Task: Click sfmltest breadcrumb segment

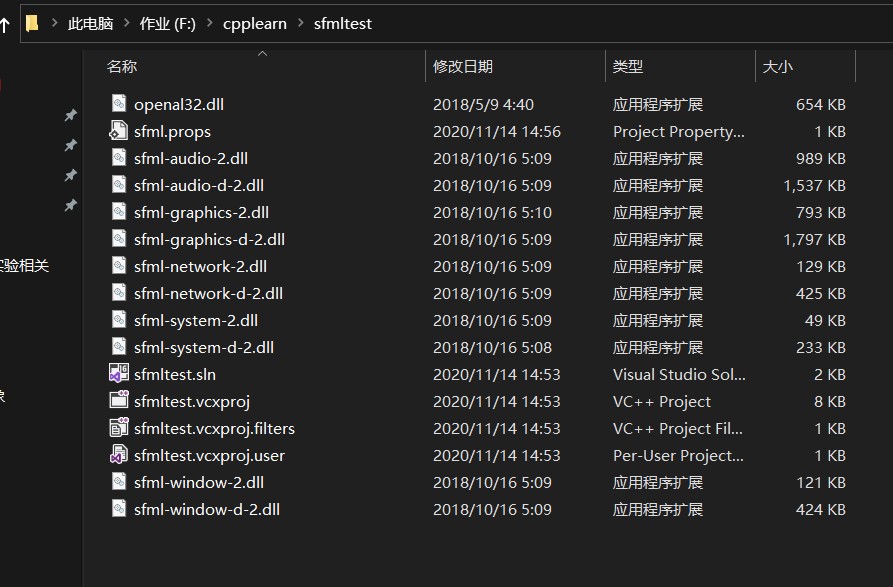Action: click(x=343, y=23)
